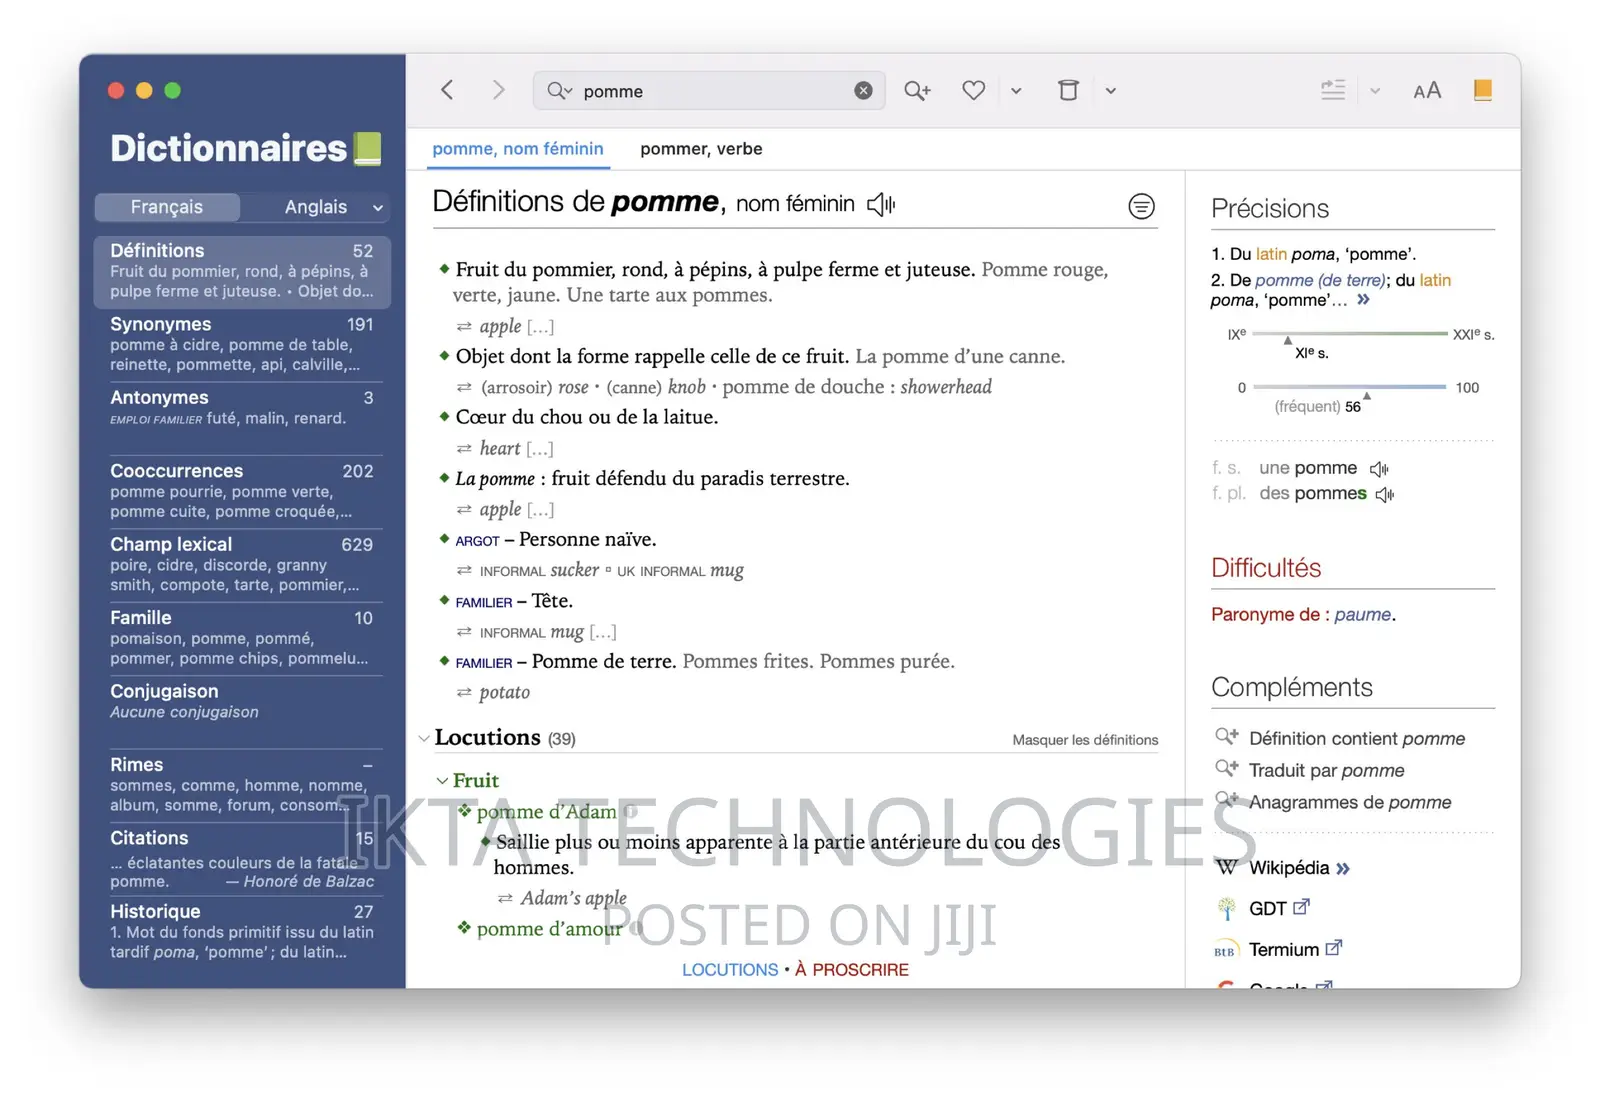Click the À PROSCRIRE footer link
Screen dimensions: 1600x1093
tap(852, 970)
